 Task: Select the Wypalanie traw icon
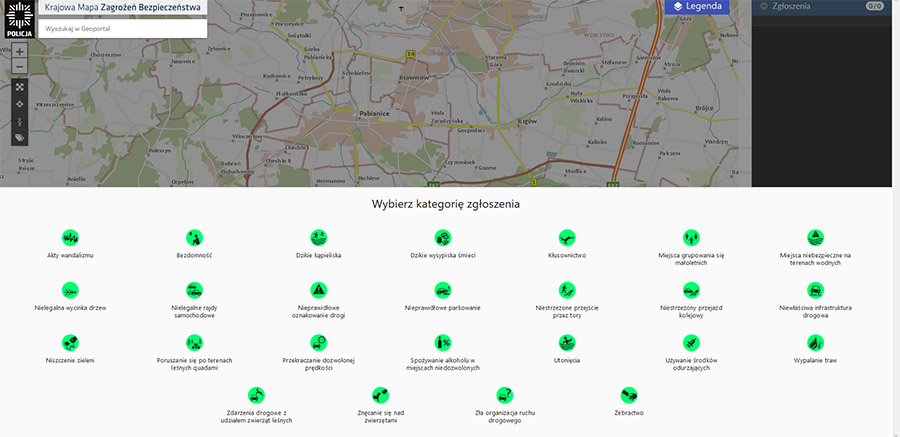pos(815,342)
